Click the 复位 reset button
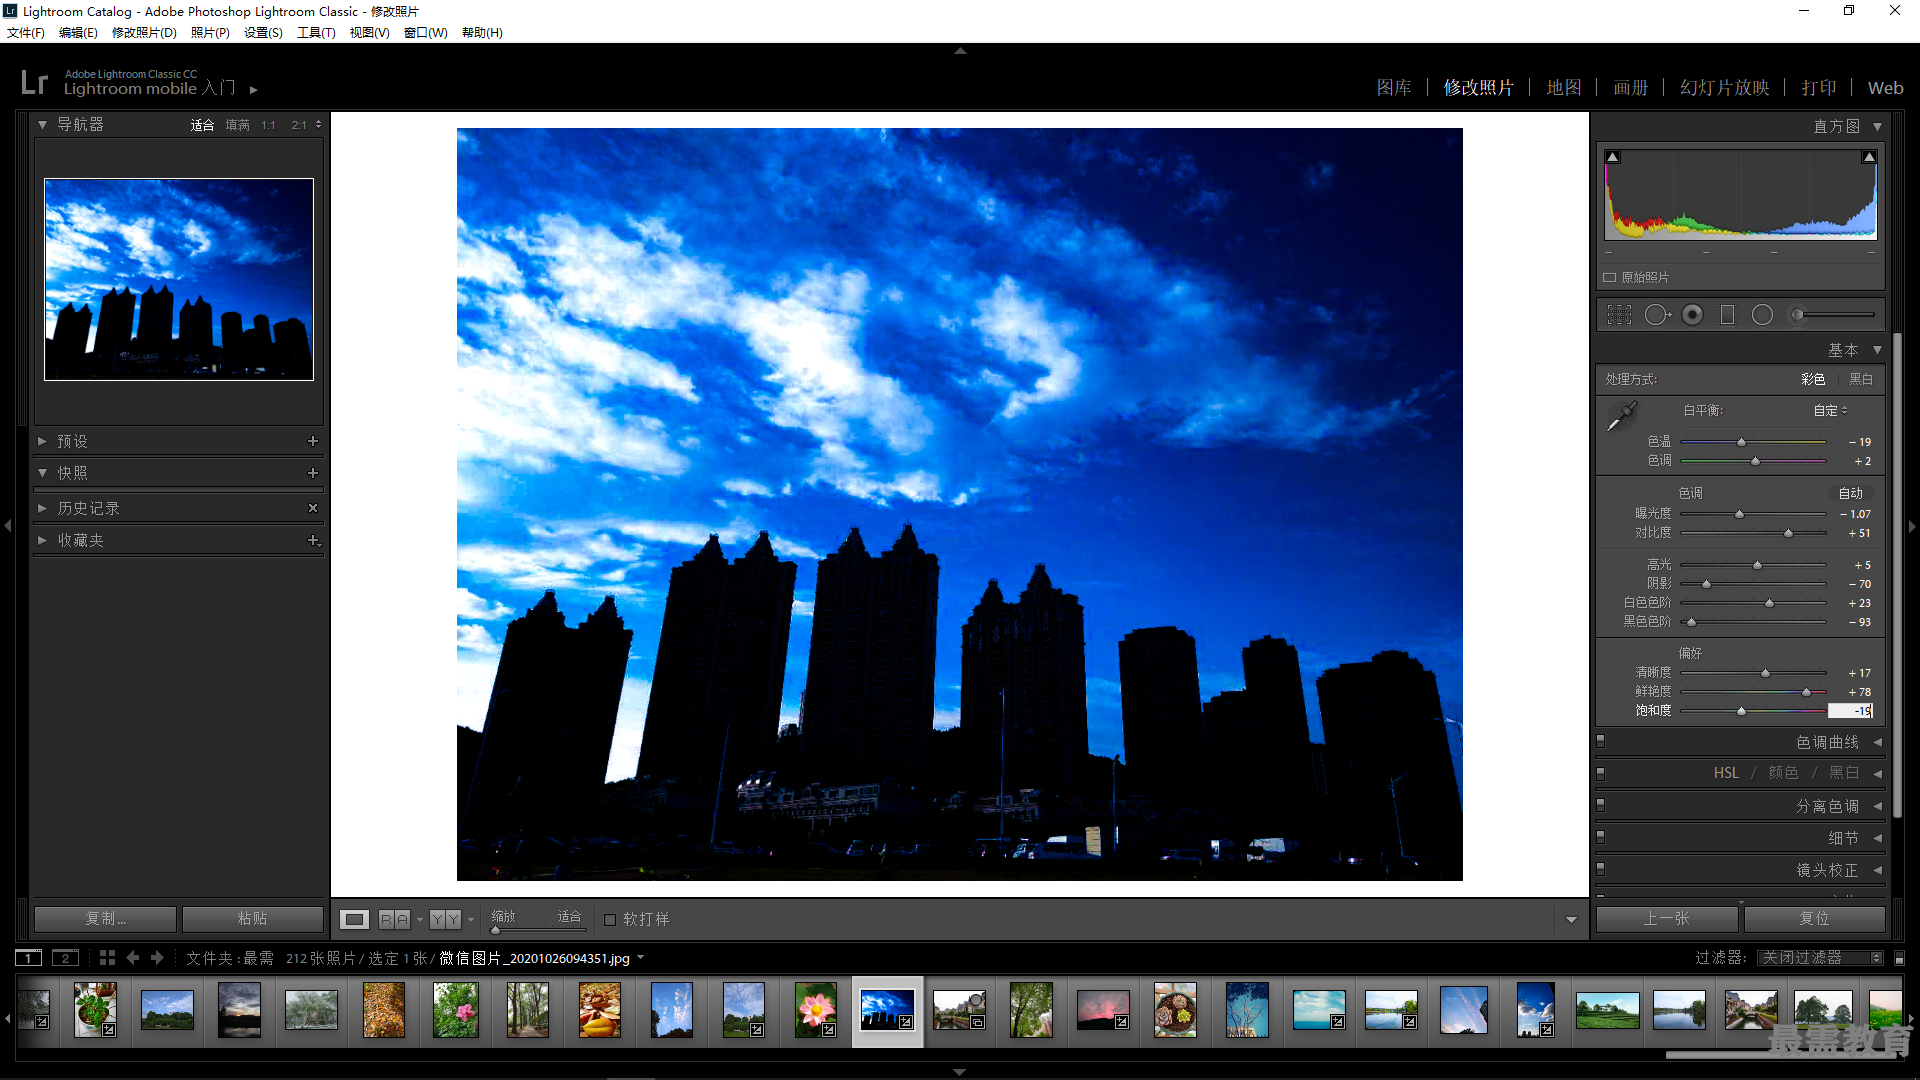1920x1080 pixels. (x=1814, y=919)
